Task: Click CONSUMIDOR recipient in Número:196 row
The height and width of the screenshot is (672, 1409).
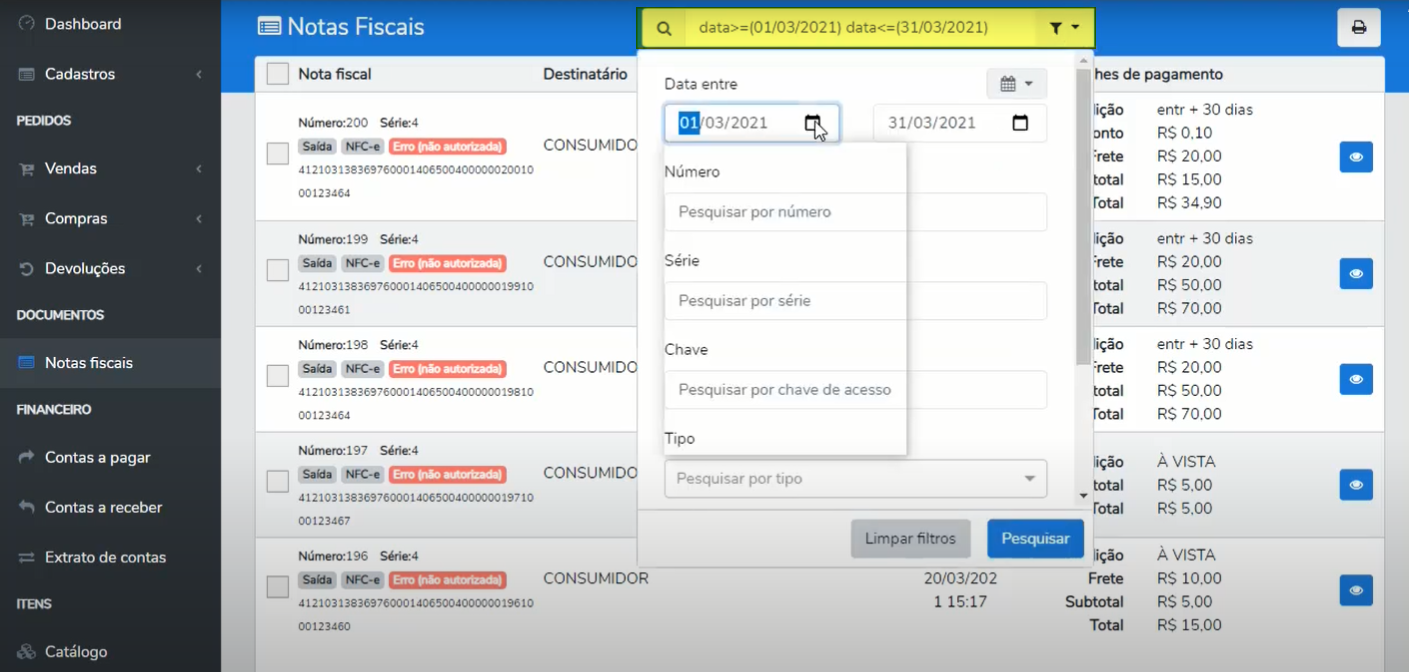Action: coord(596,578)
